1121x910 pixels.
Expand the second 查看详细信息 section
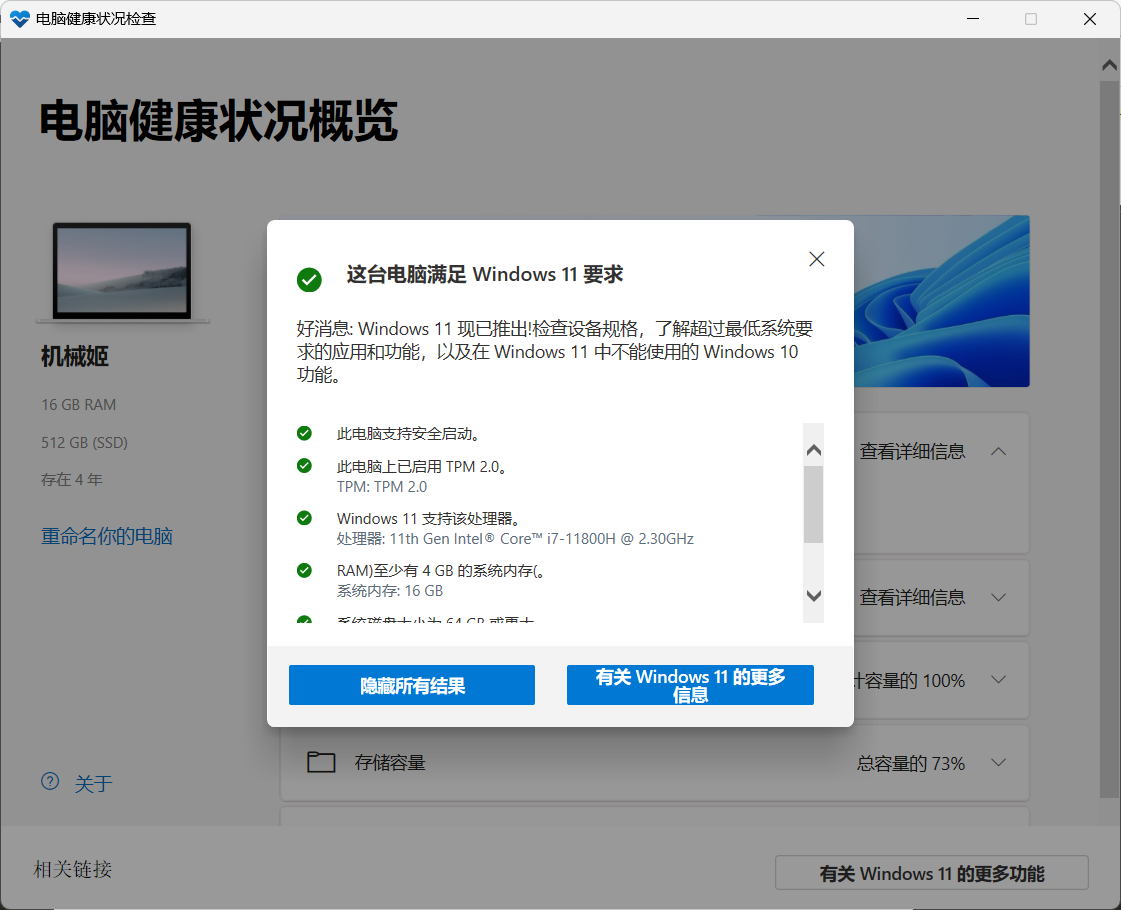(x=998, y=597)
